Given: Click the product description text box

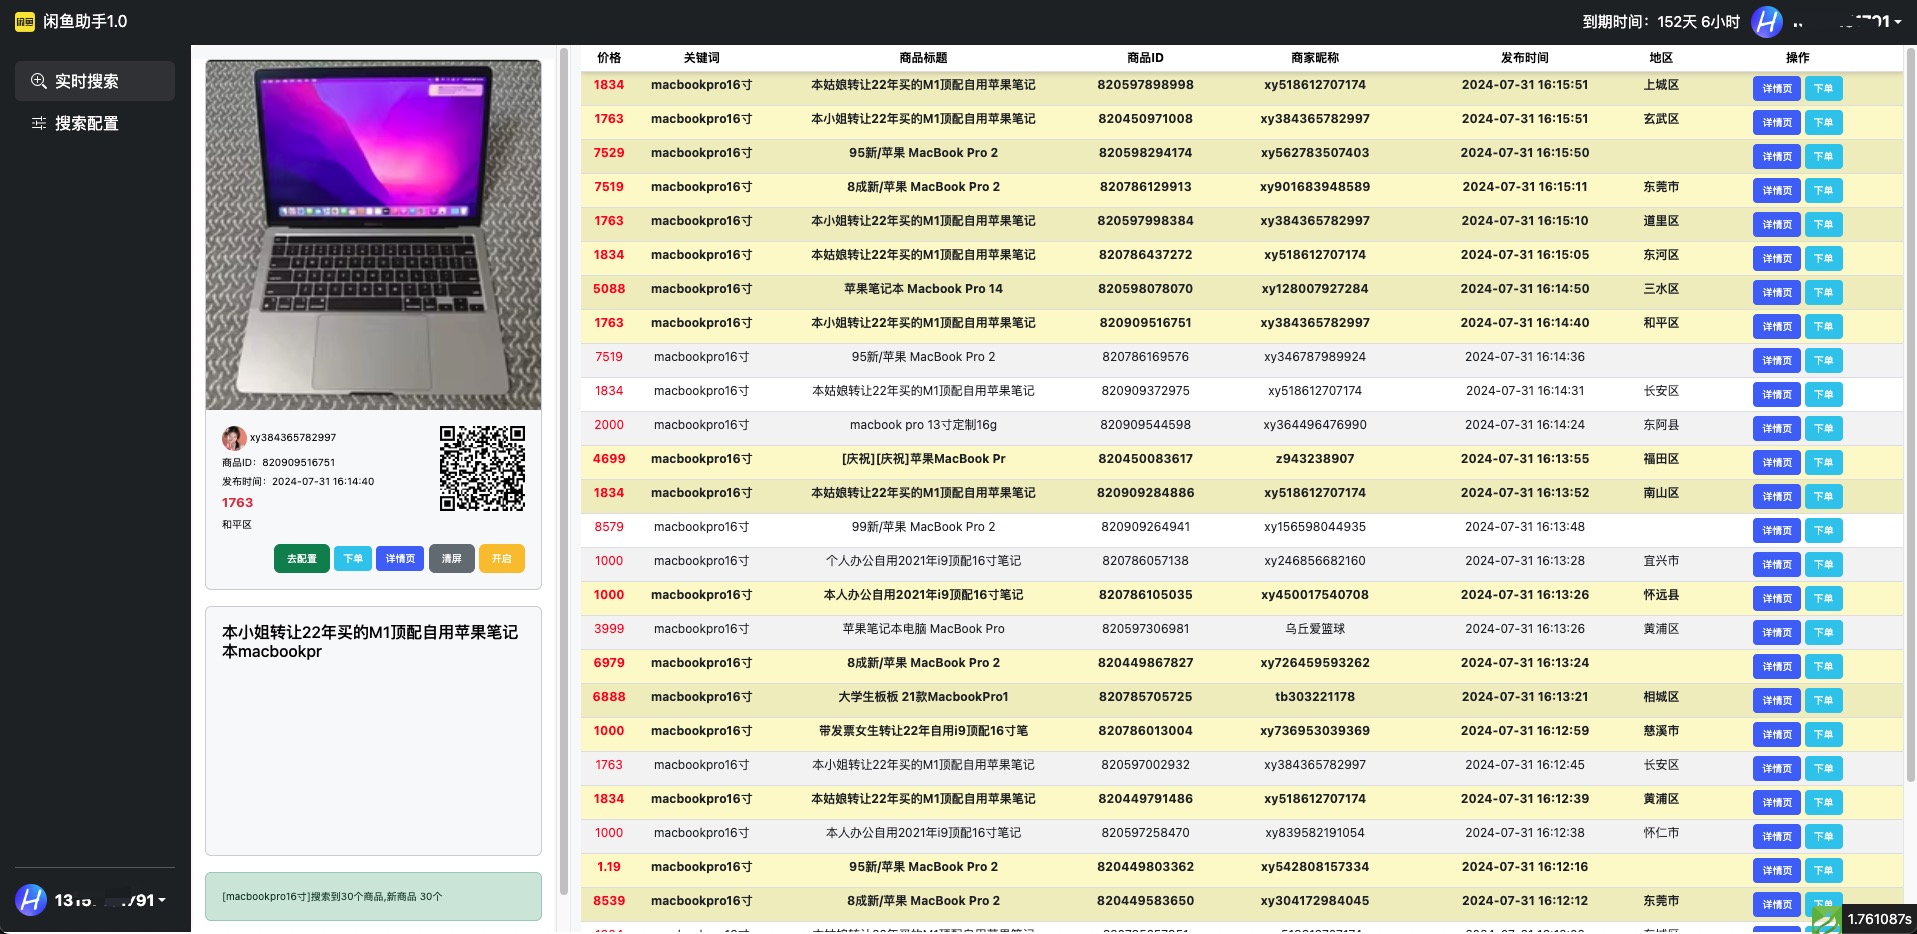Looking at the screenshot, I should coord(373,731).
